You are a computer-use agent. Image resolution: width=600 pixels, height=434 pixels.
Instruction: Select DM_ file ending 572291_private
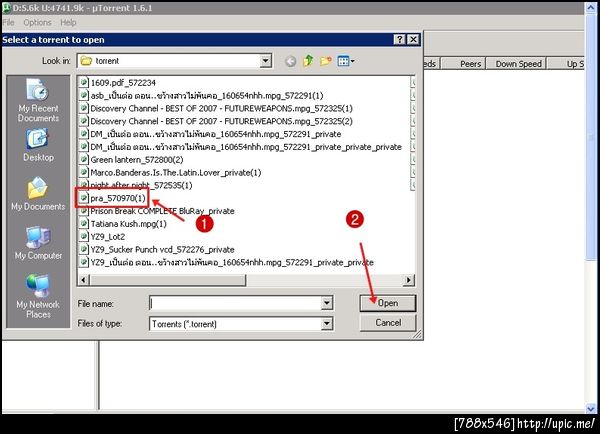coord(215,134)
